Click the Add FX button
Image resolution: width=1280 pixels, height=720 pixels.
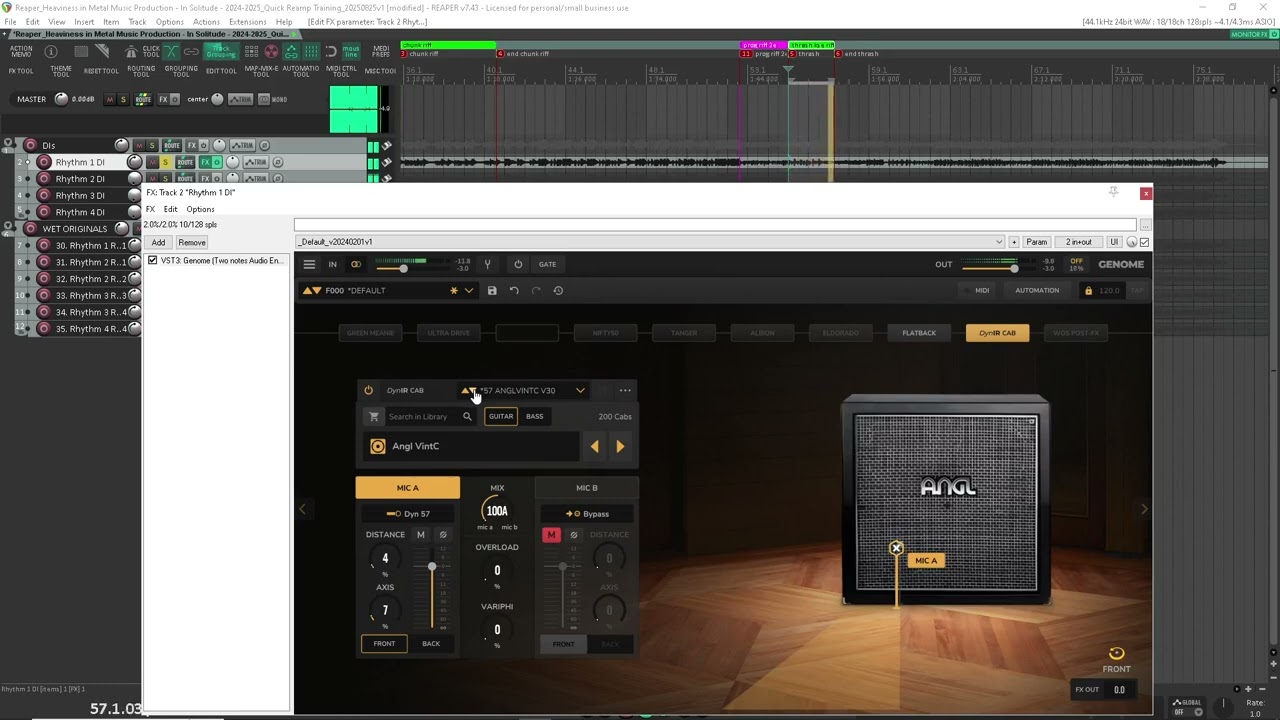coord(158,242)
